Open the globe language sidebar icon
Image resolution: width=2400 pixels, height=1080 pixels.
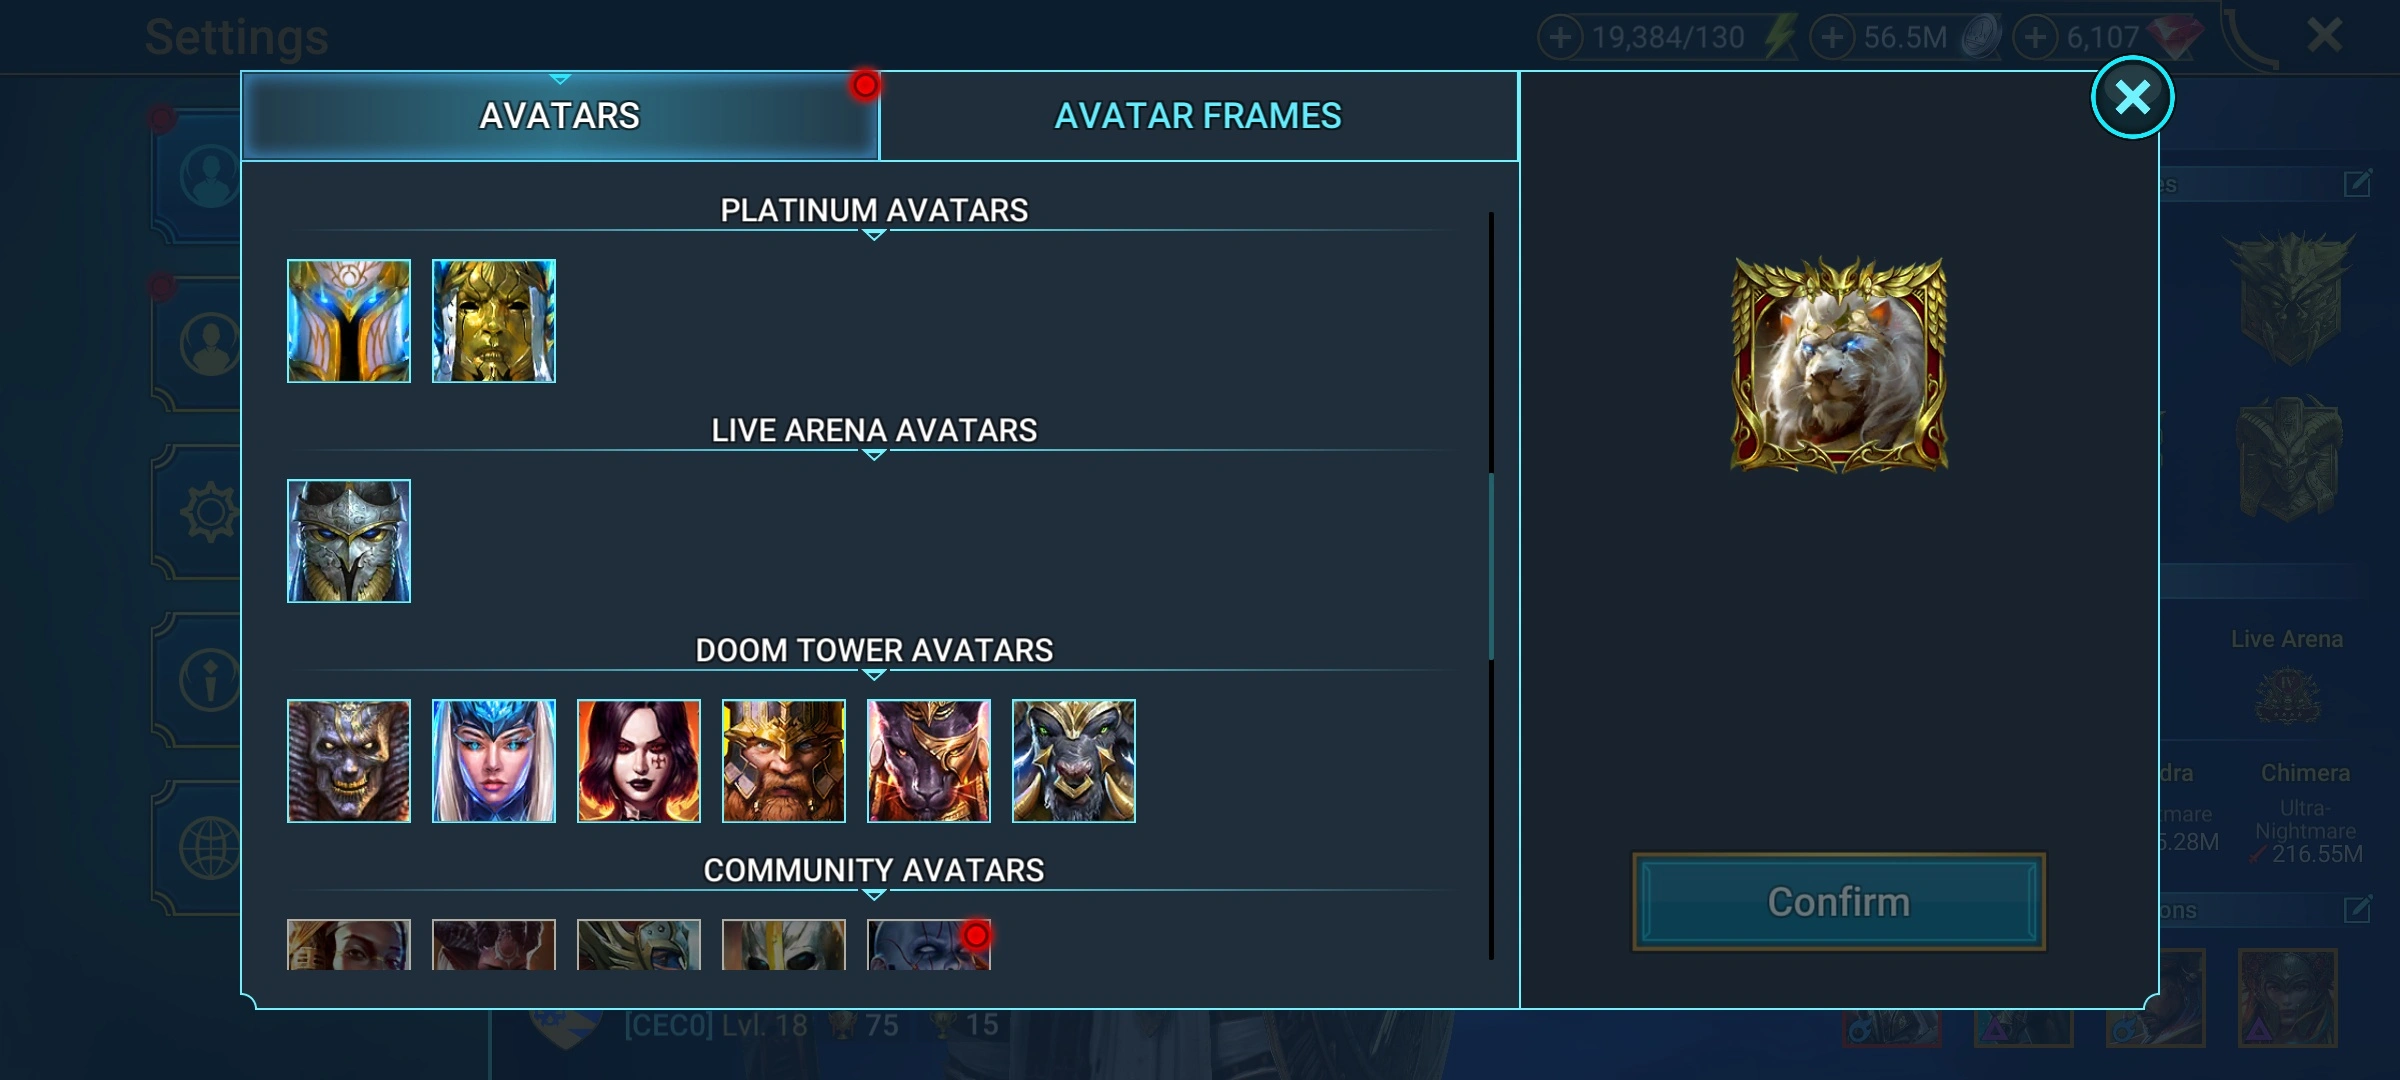click(x=209, y=848)
